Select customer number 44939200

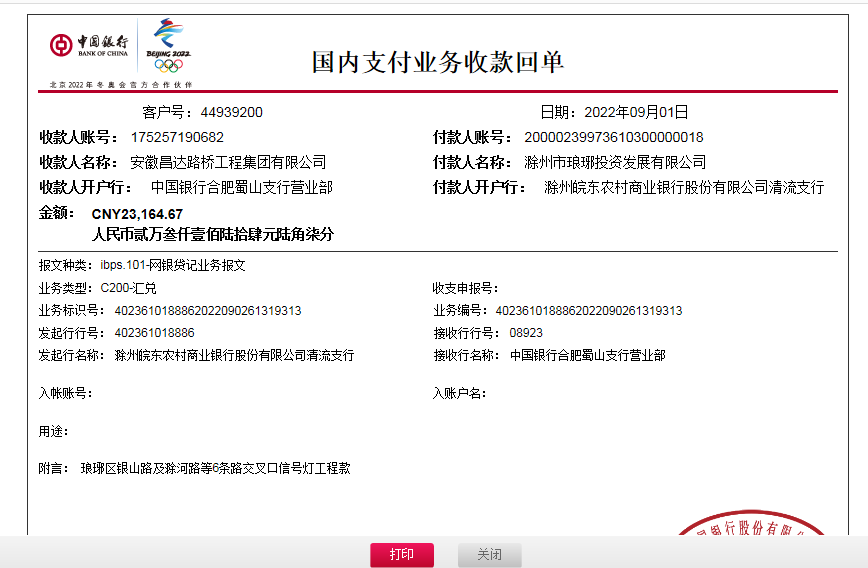(x=231, y=112)
